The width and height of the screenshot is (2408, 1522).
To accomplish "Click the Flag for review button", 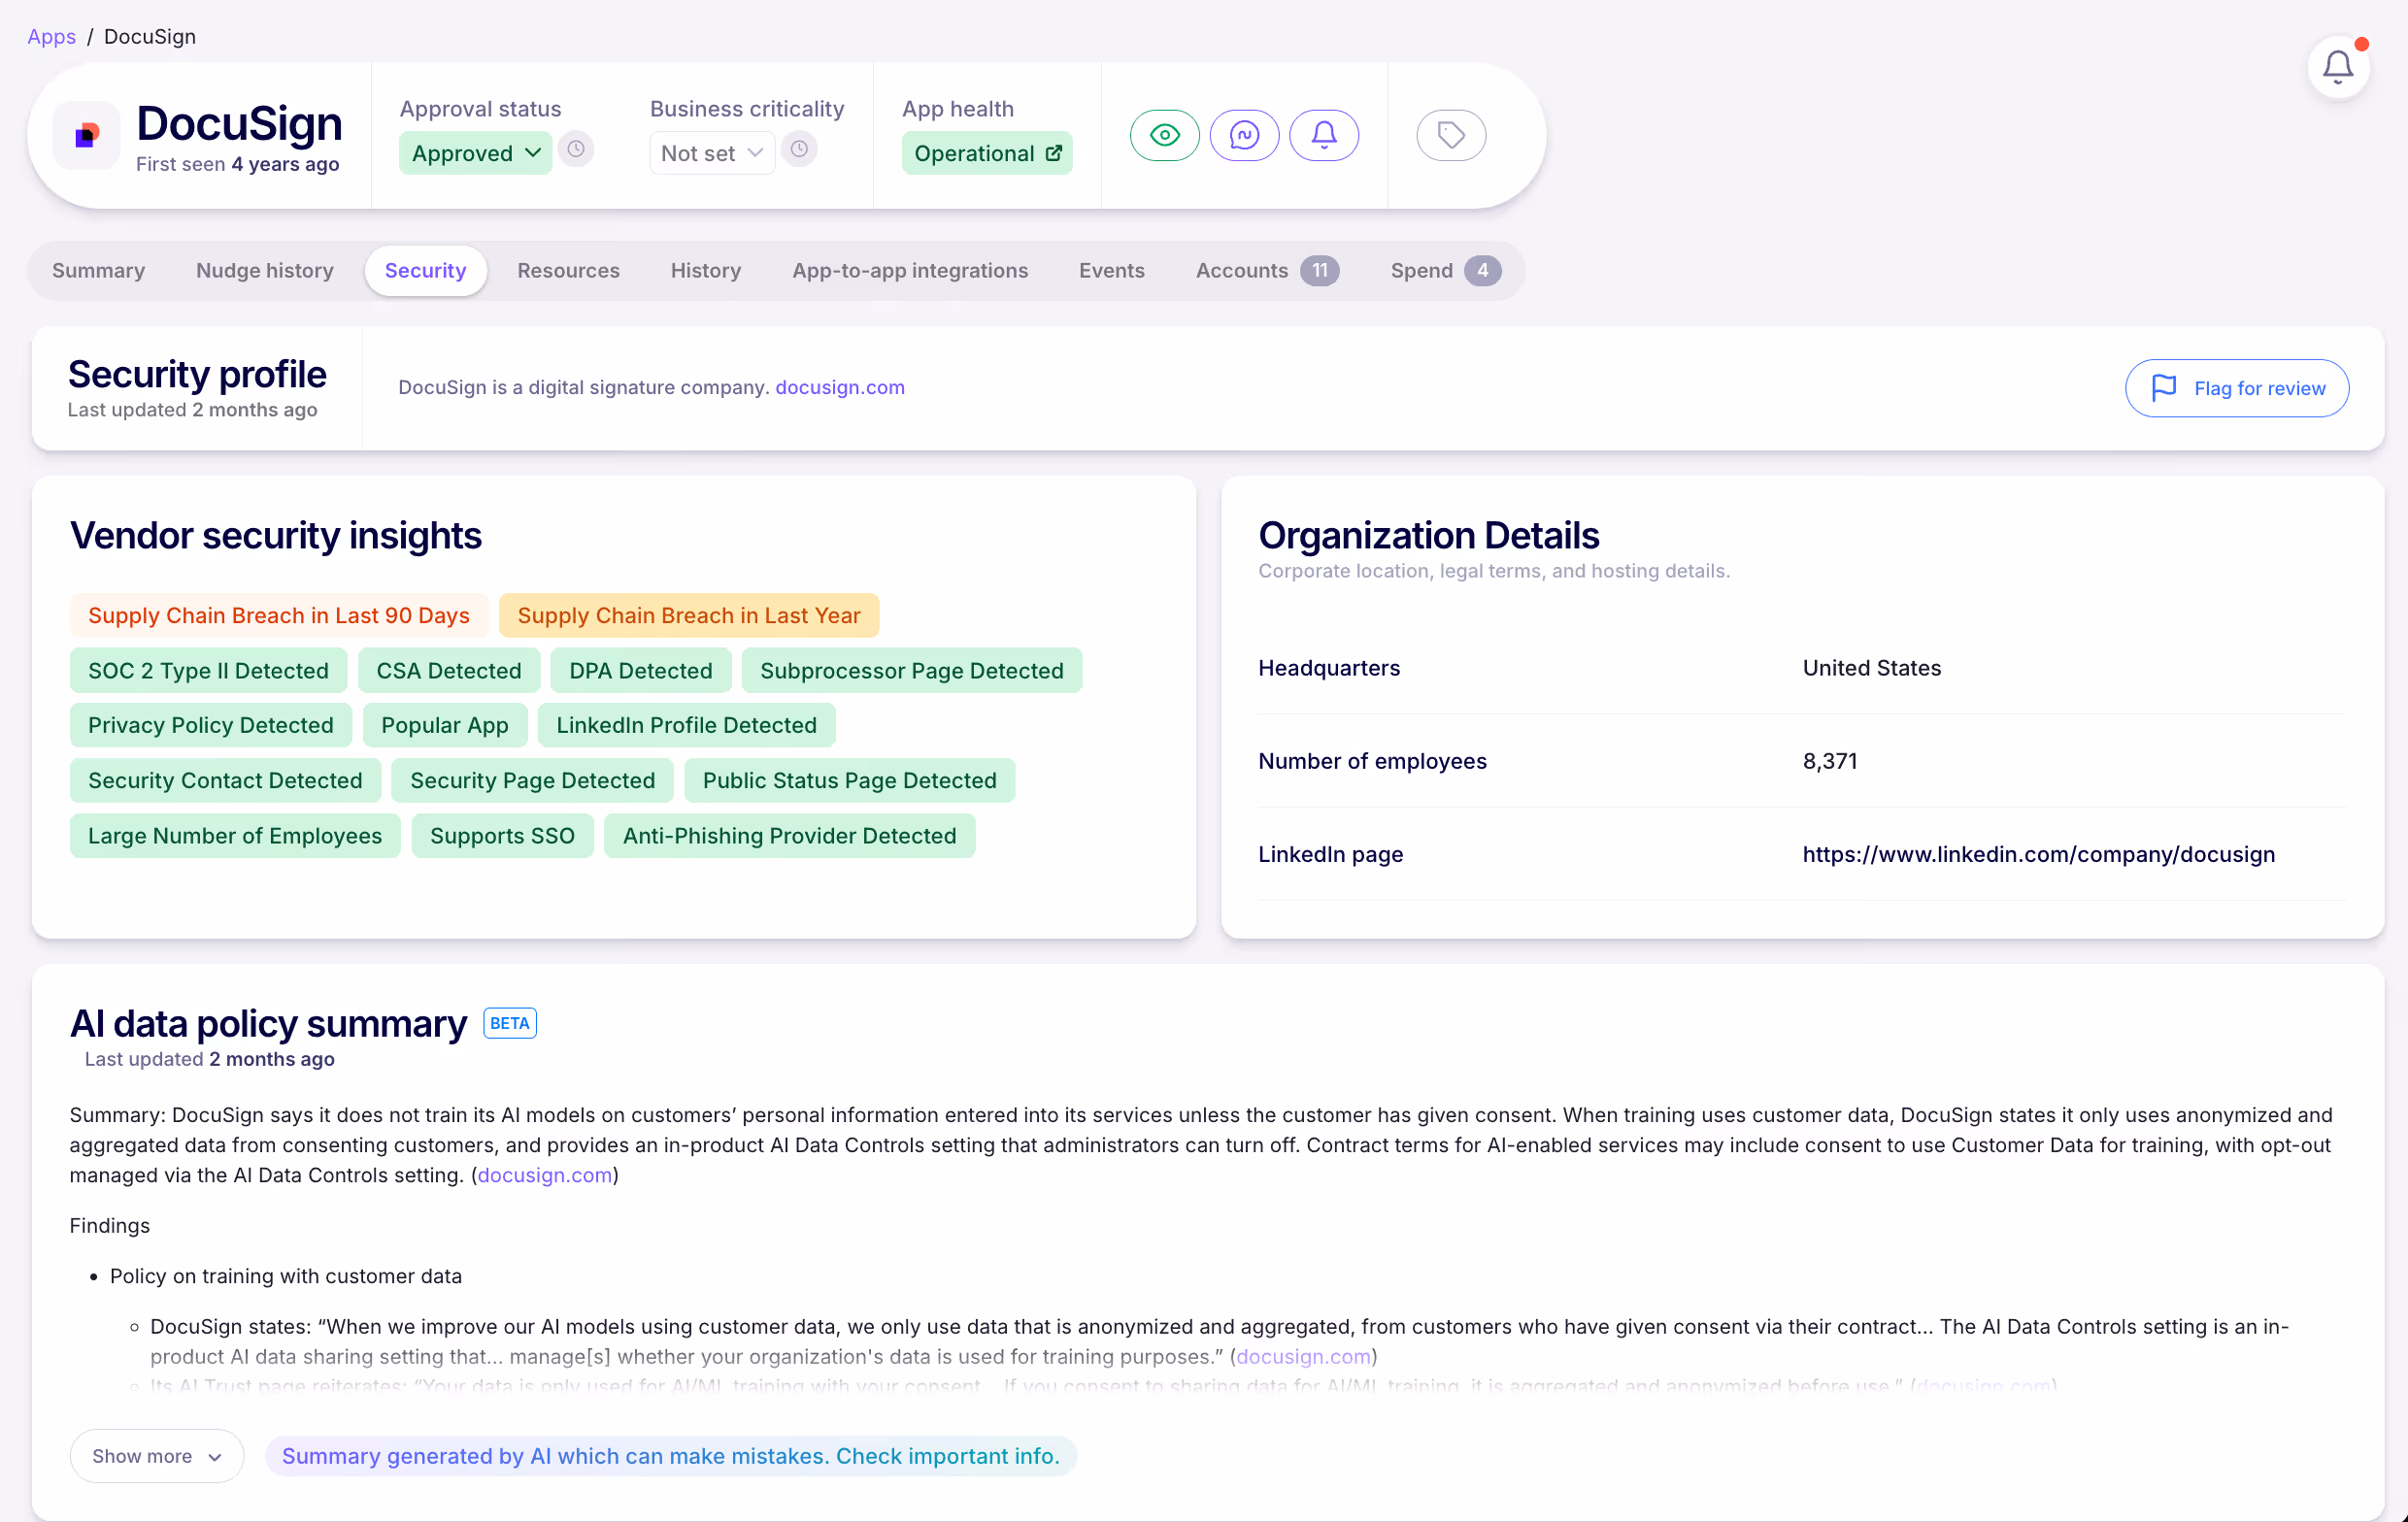I will [x=2237, y=388].
